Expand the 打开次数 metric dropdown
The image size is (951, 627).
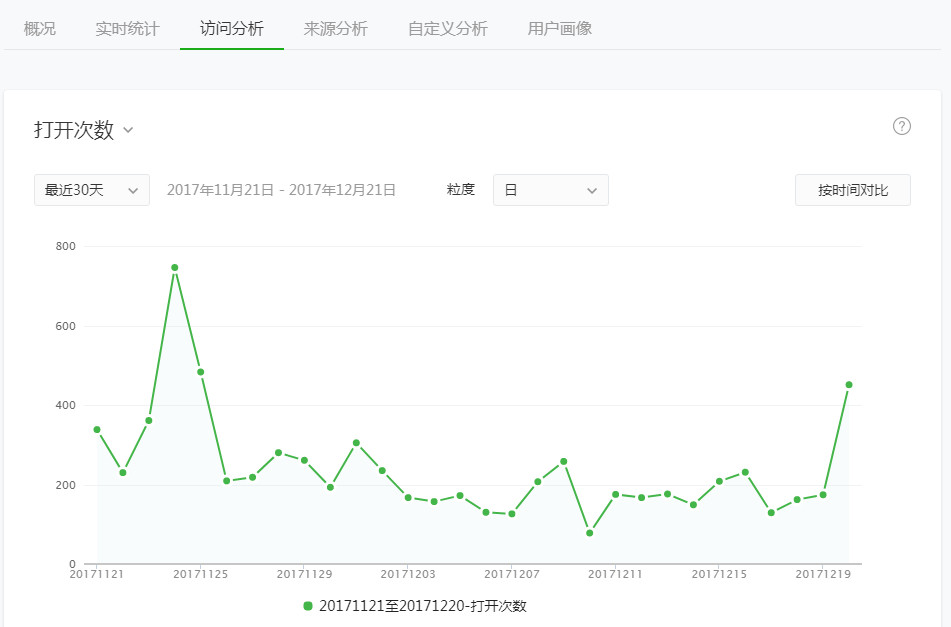84,130
